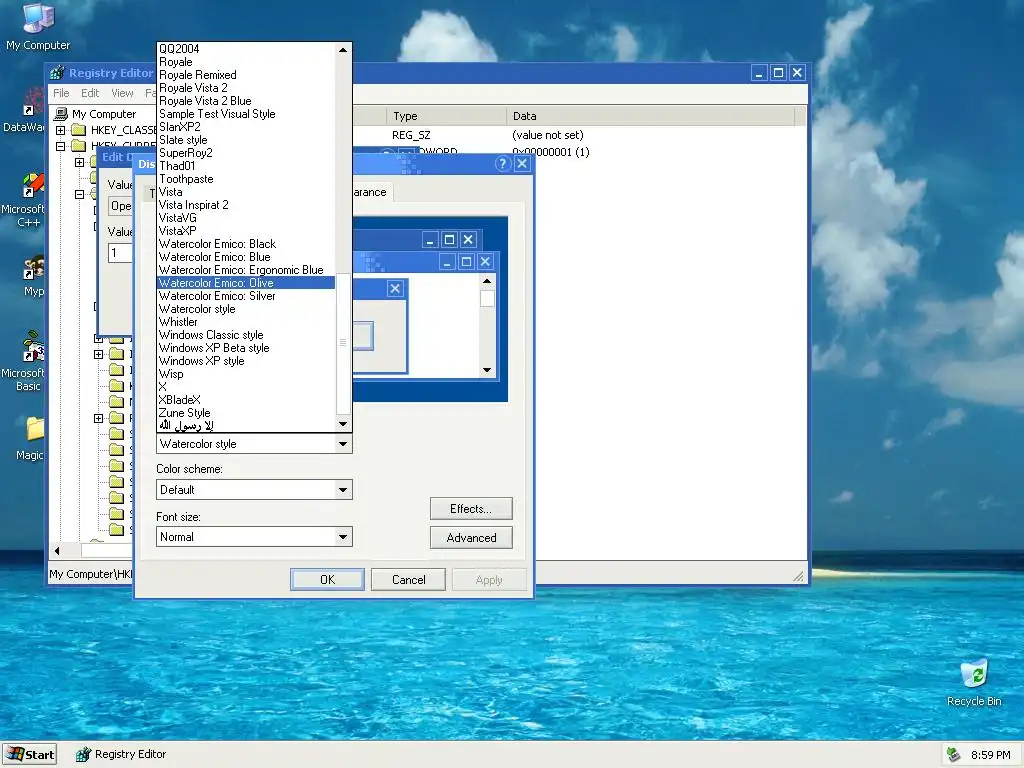Screen dimensions: 1024x768
Task: Open the Effects settings button
Action: [471, 509]
